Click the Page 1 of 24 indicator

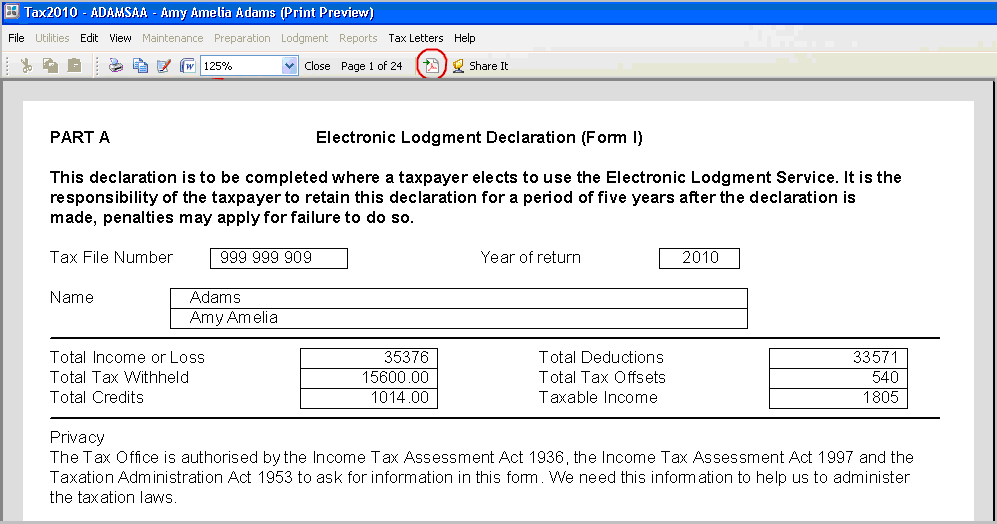[371, 66]
